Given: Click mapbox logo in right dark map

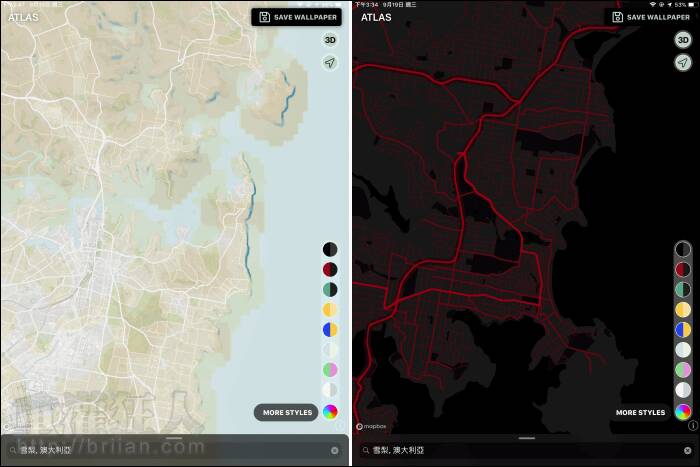Looking at the screenshot, I should 371,426.
